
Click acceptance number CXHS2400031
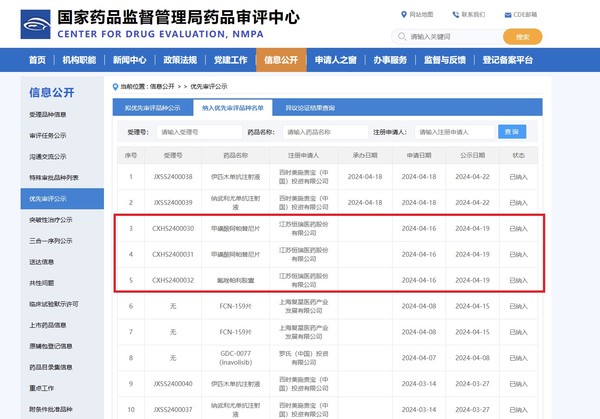(173, 254)
